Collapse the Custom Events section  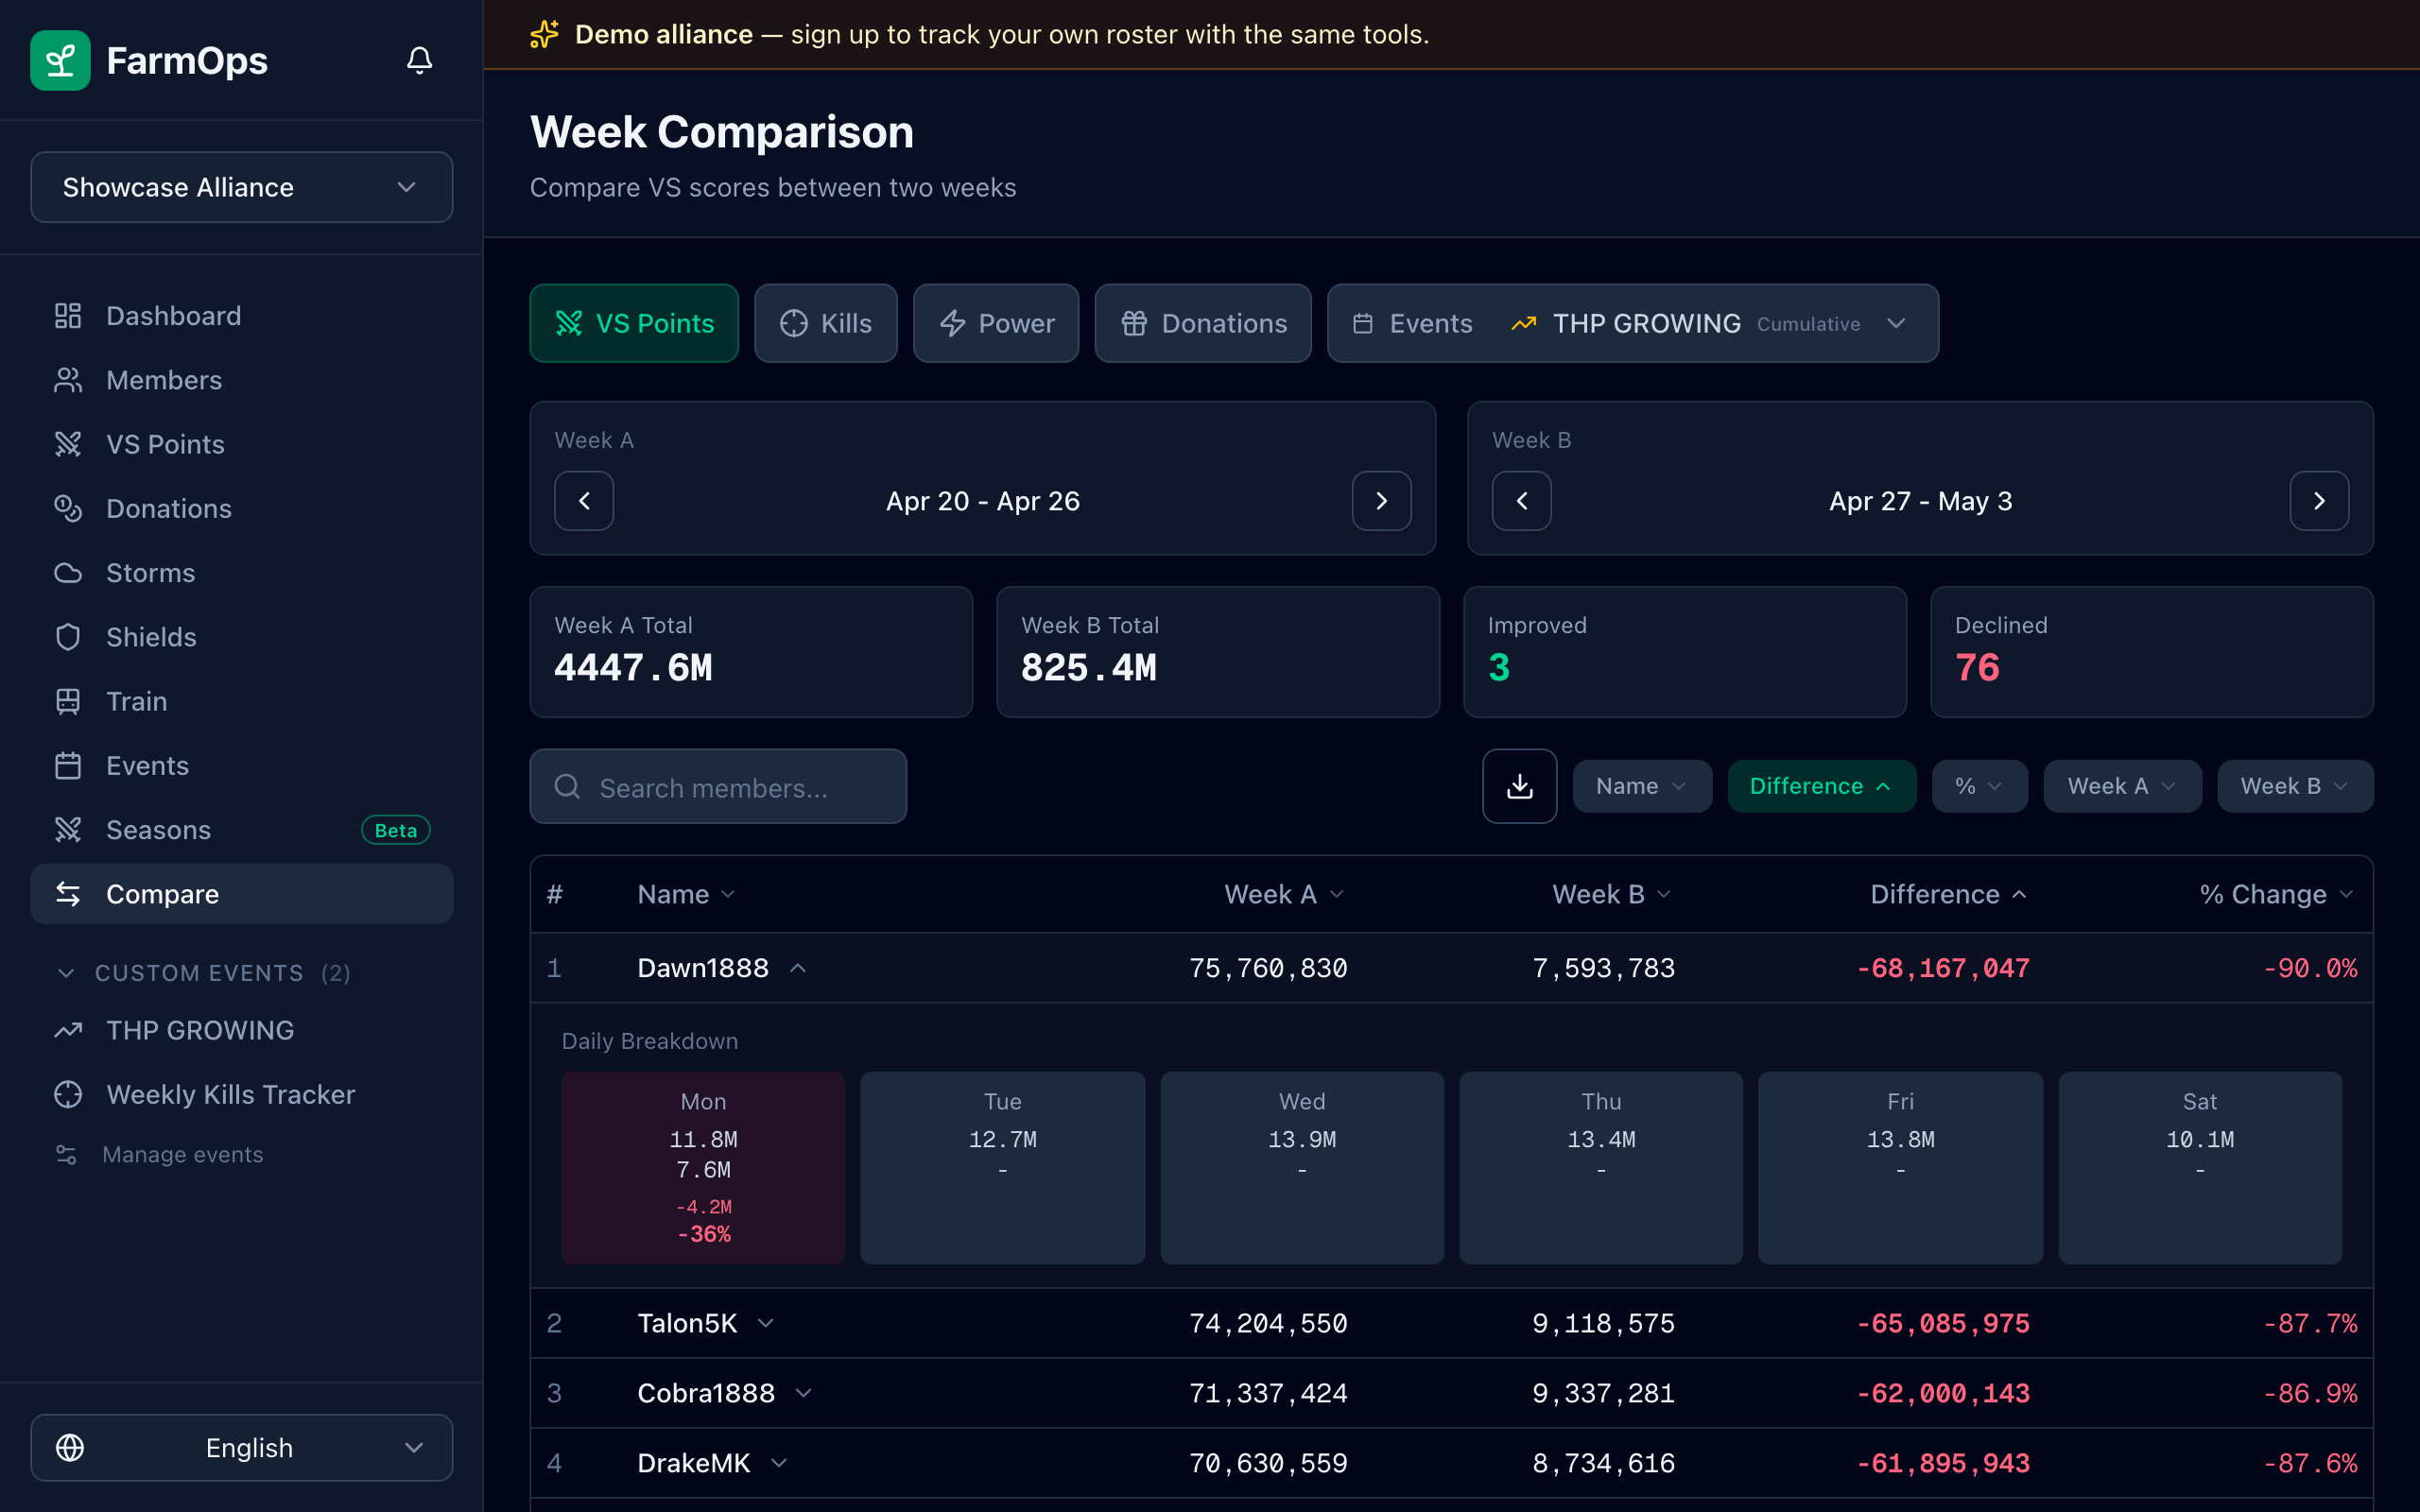tap(202, 973)
